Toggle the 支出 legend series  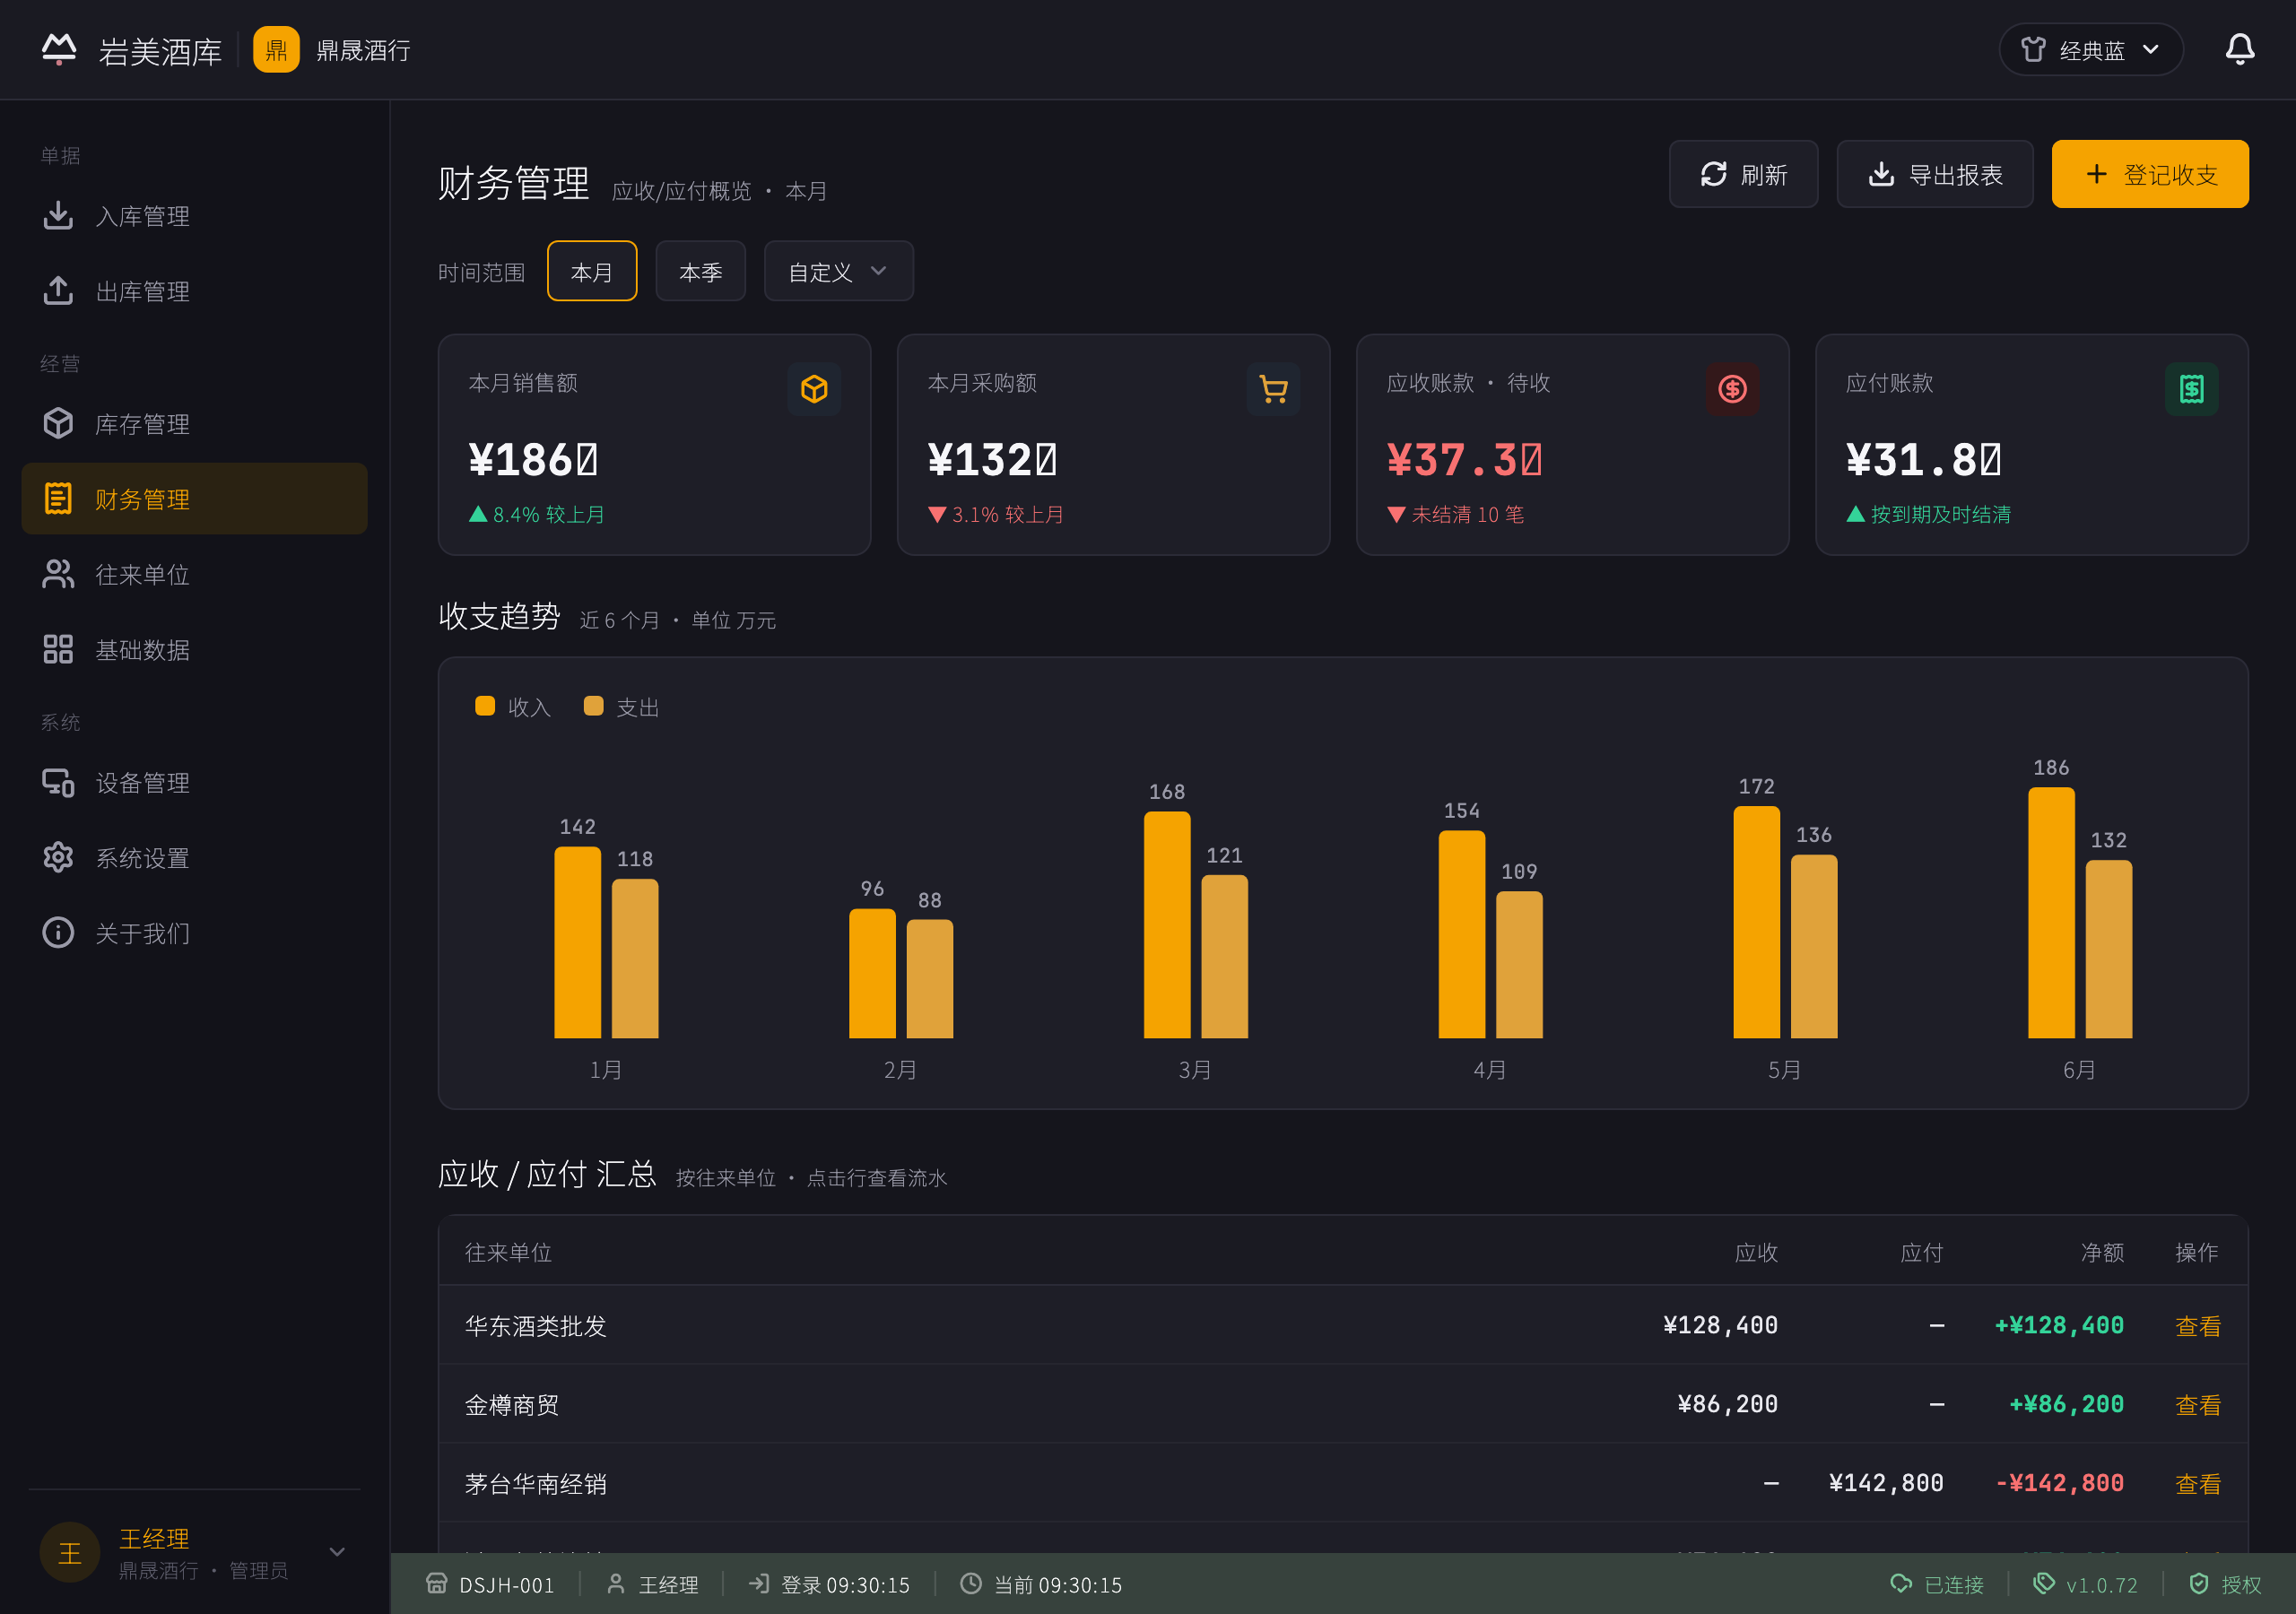click(621, 707)
